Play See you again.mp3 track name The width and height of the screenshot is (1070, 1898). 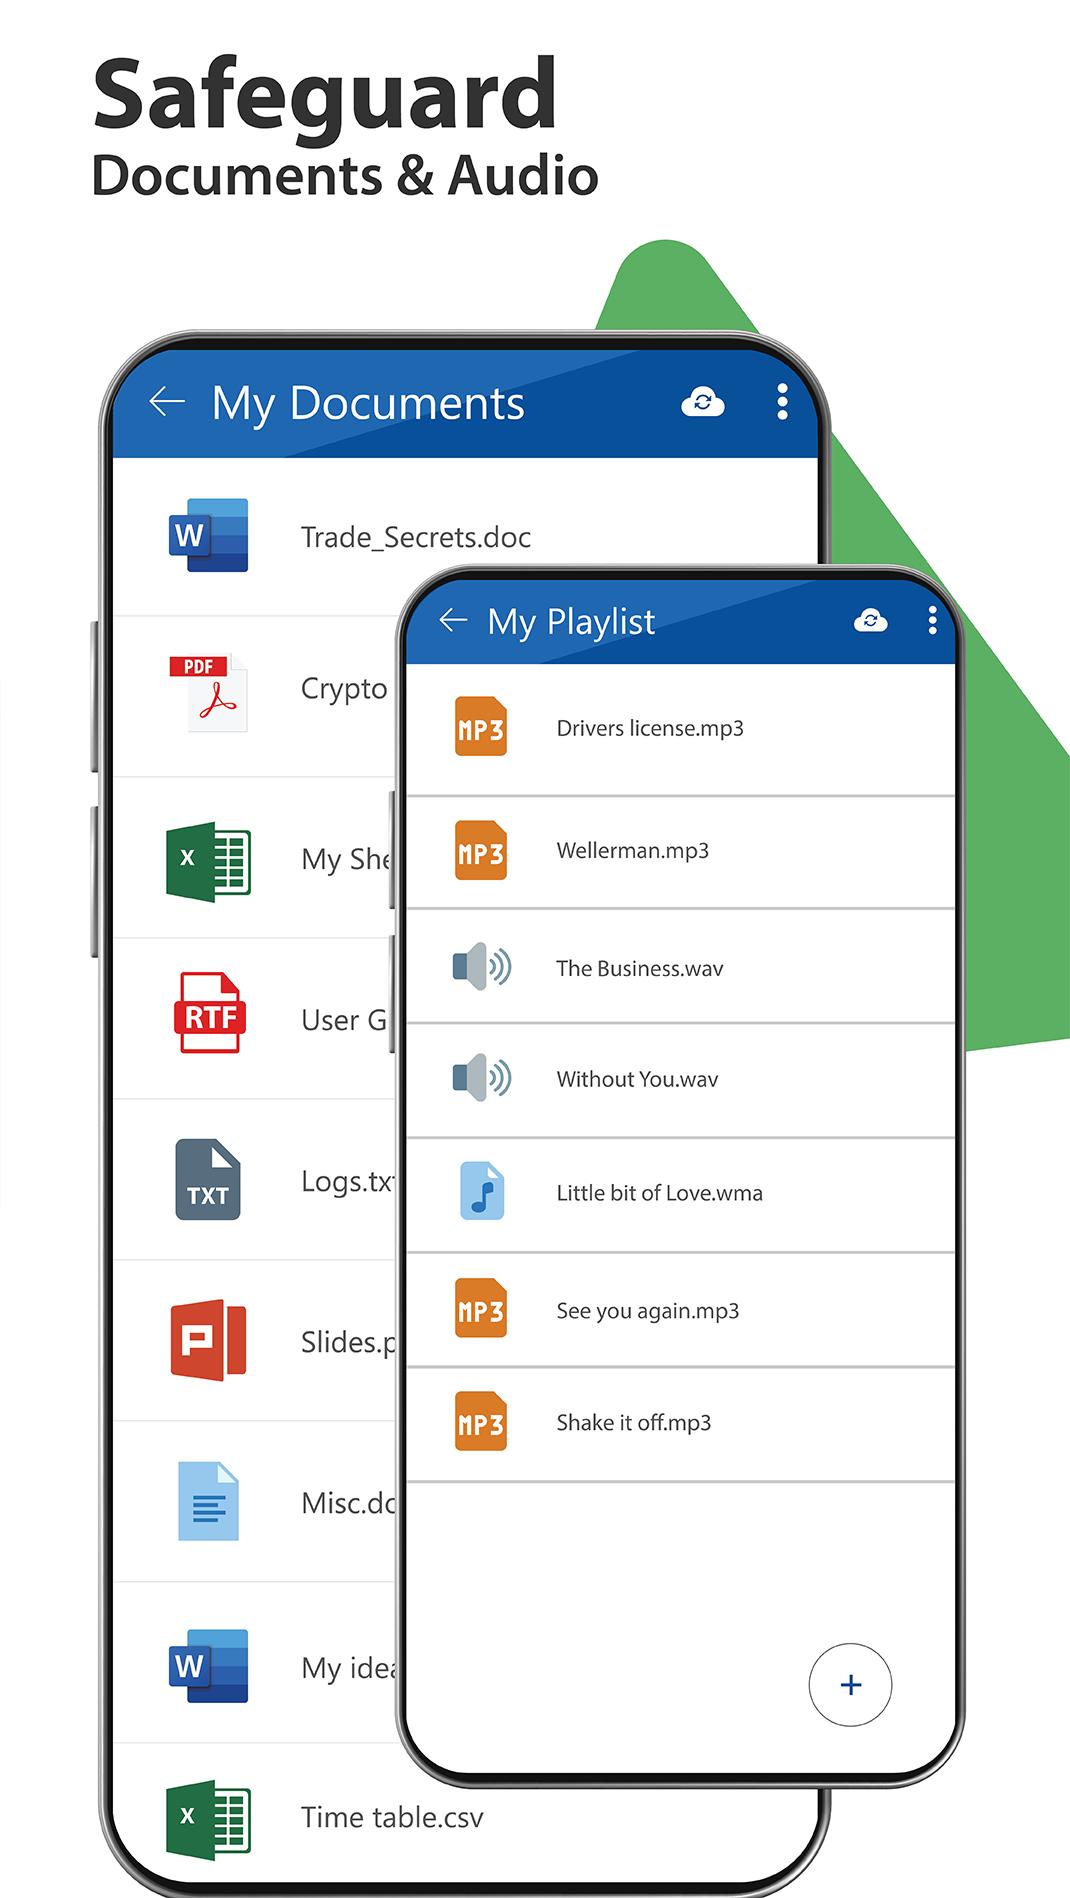click(x=648, y=1311)
